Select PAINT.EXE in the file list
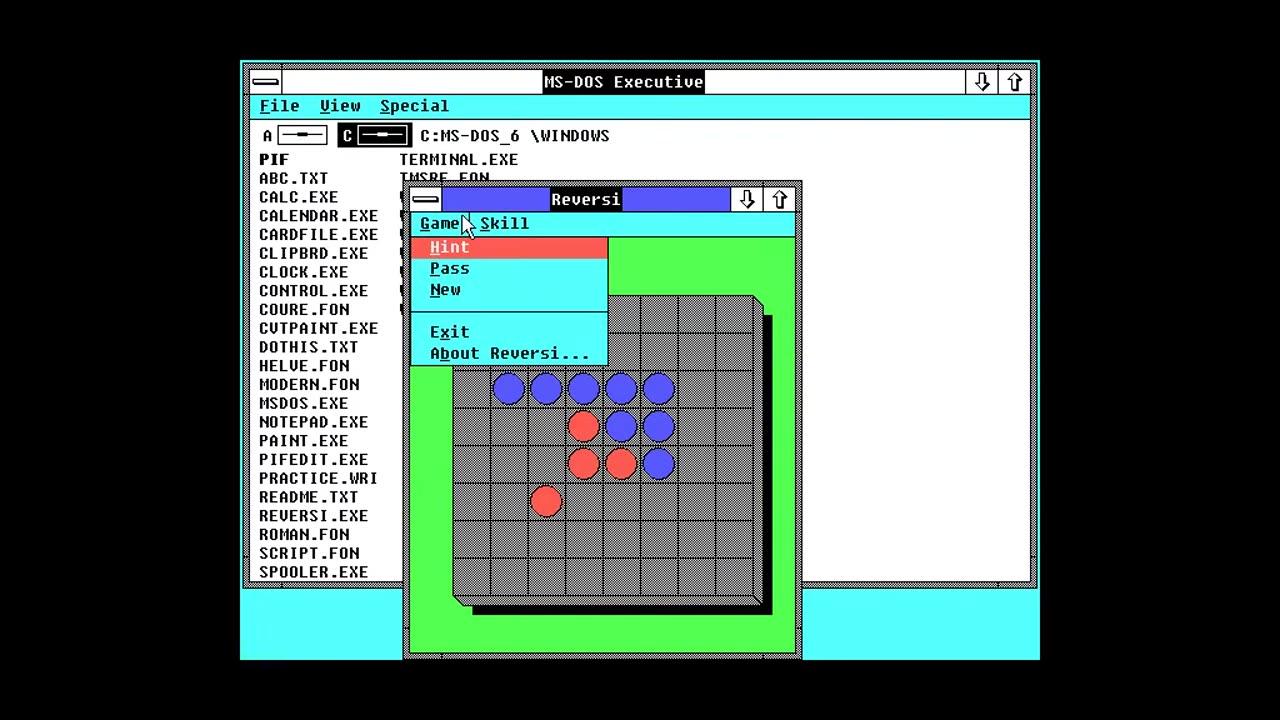 pyautogui.click(x=304, y=441)
